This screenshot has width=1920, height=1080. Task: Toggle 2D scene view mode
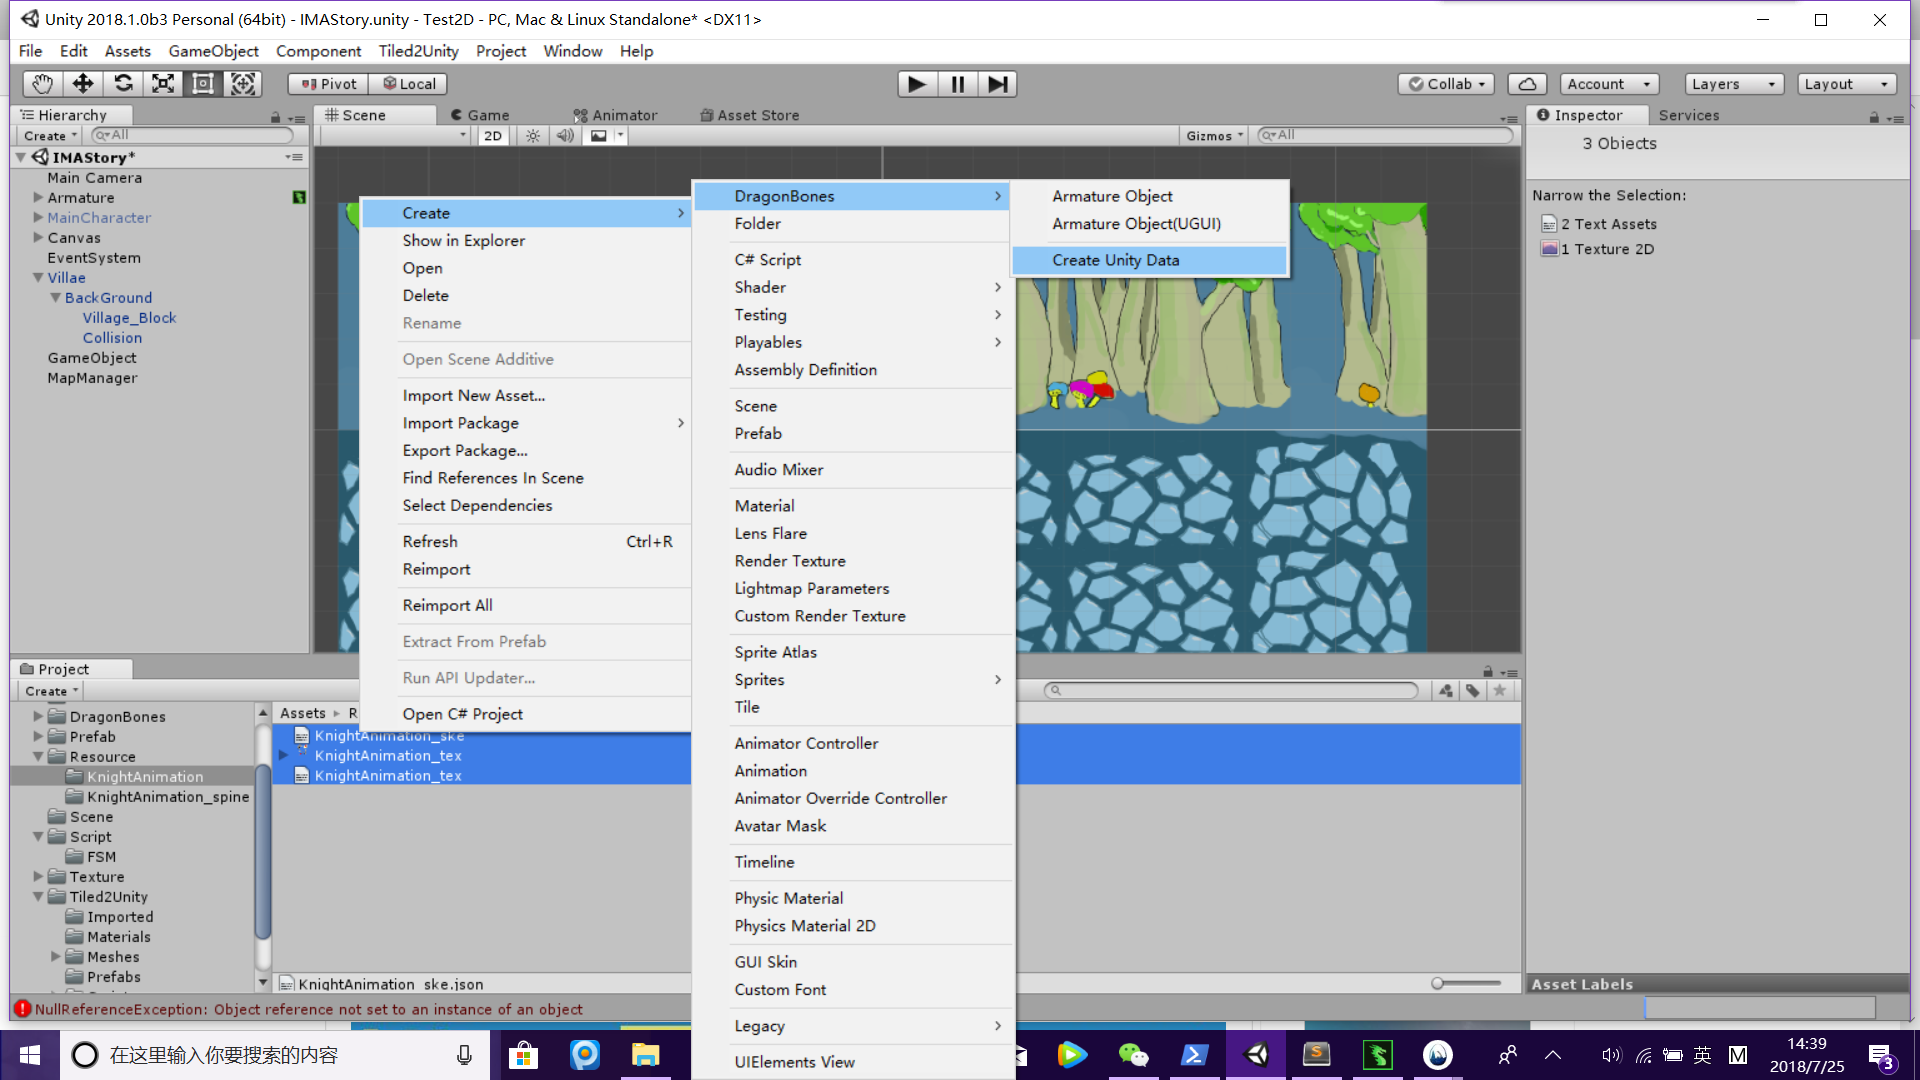(493, 136)
